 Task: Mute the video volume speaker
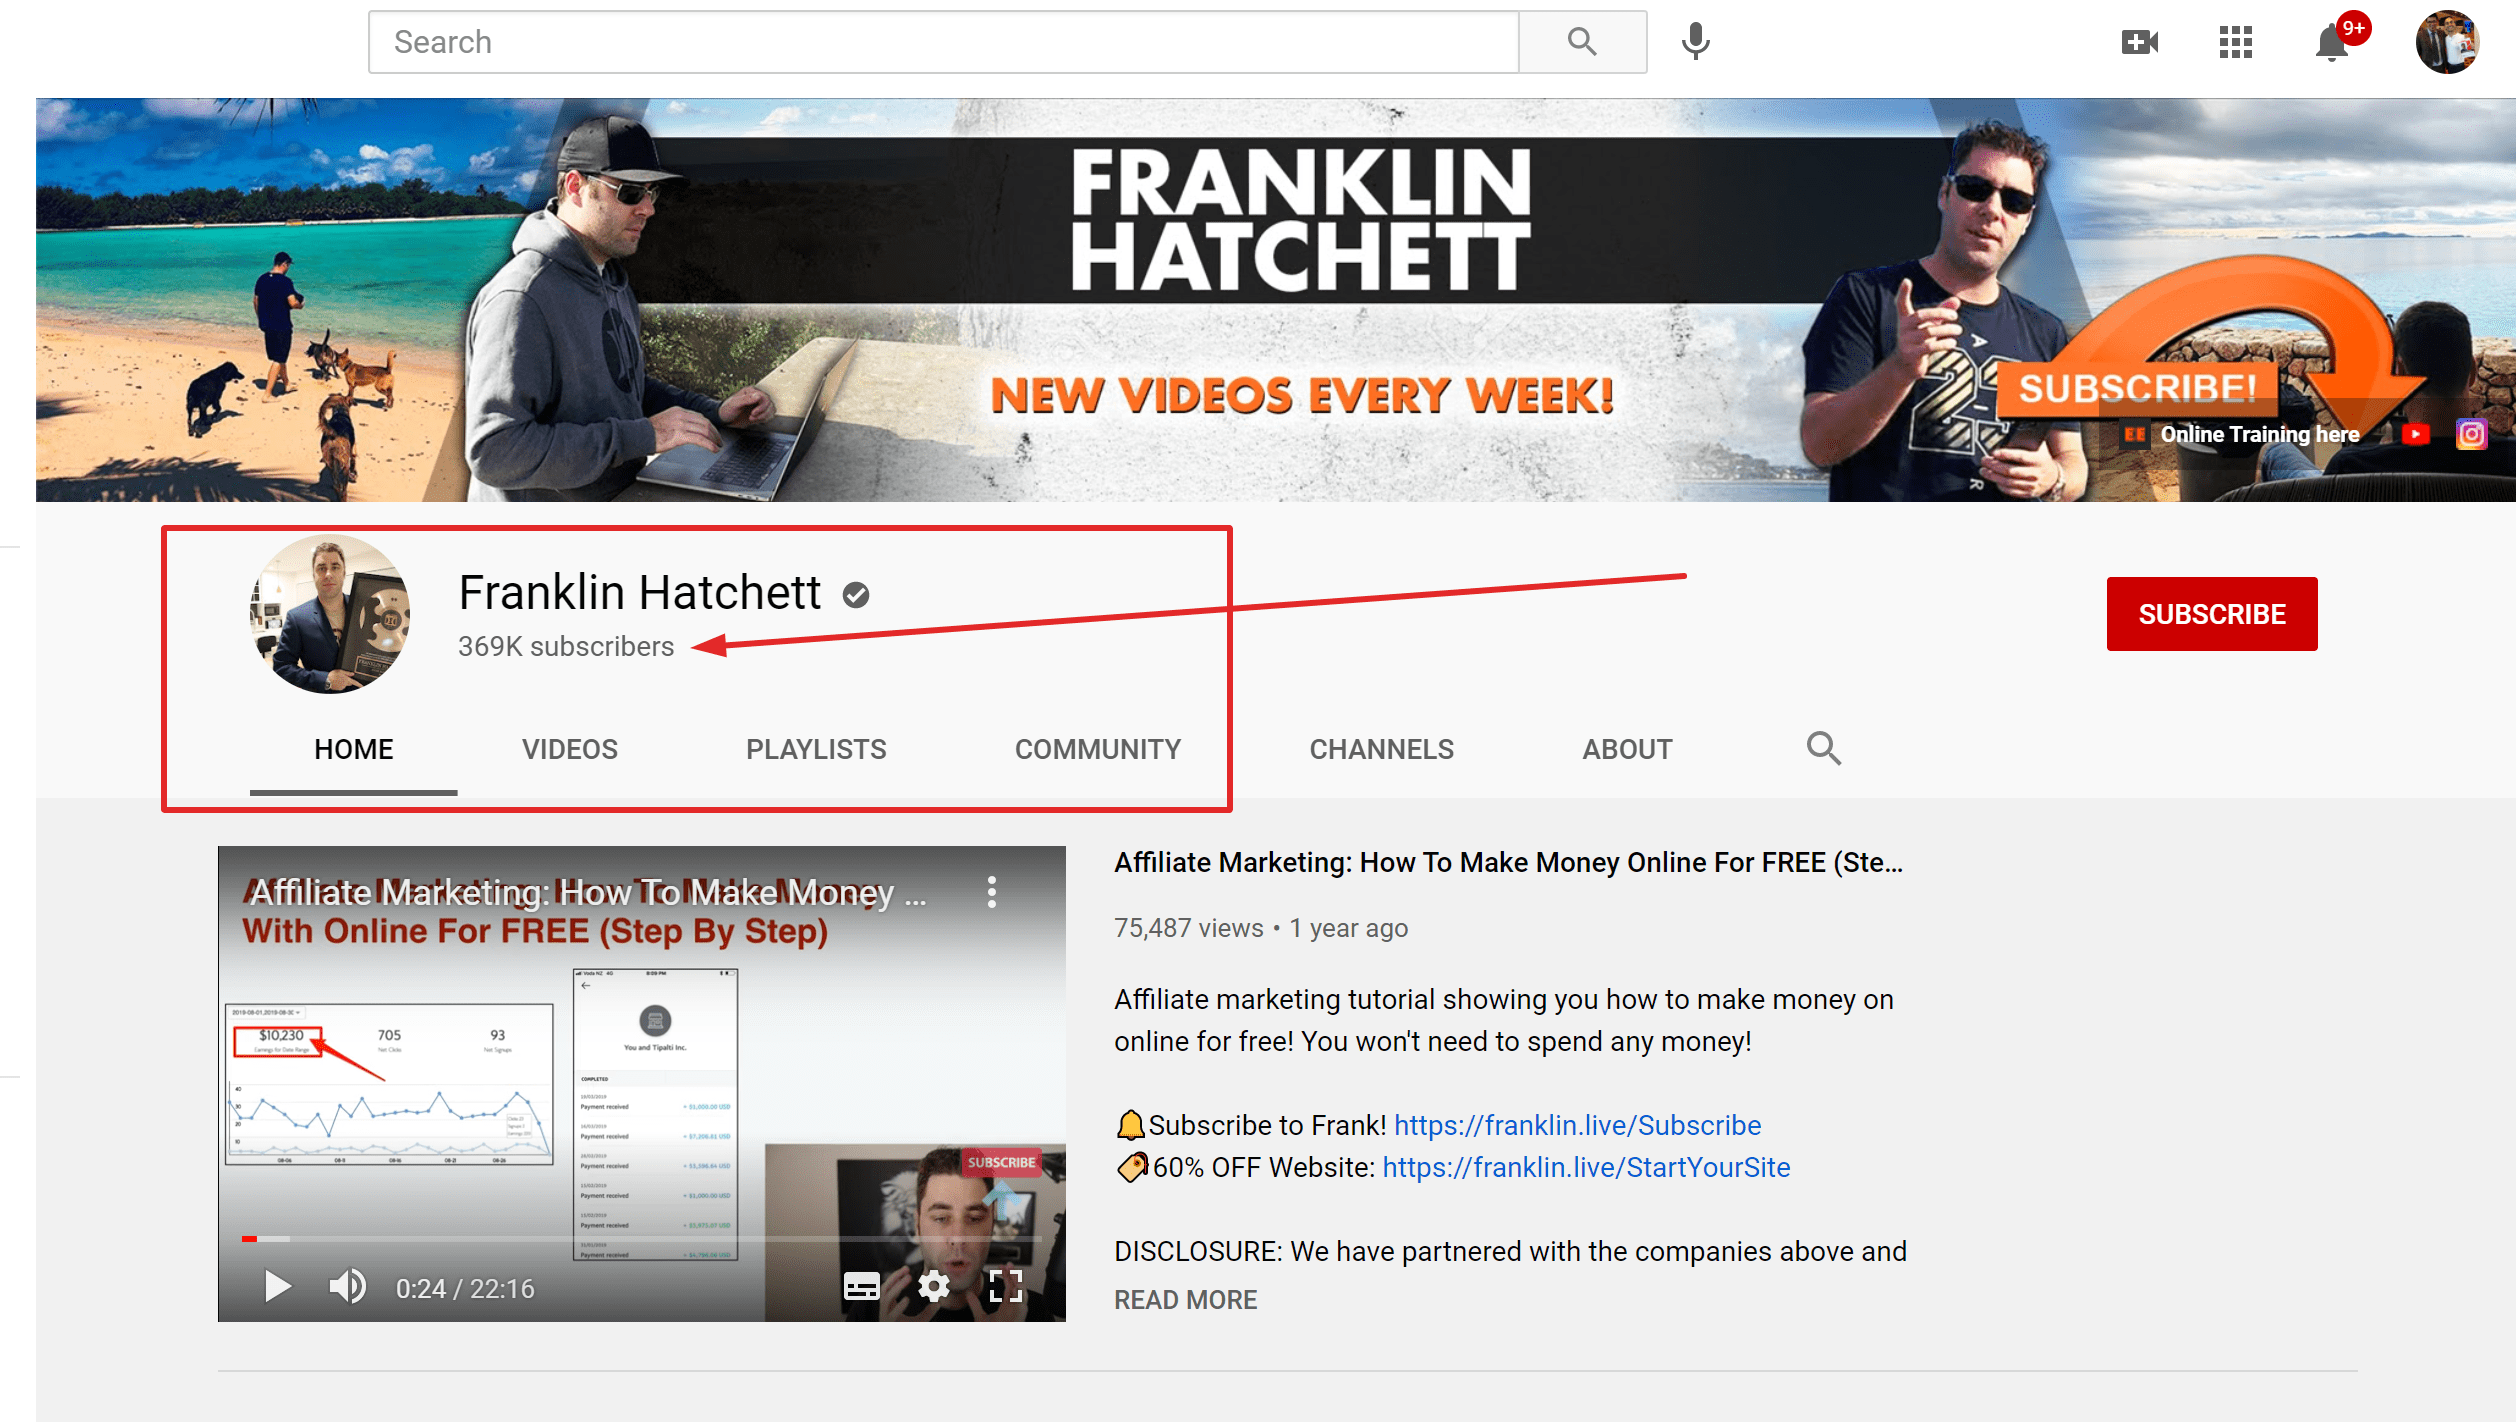coord(347,1287)
